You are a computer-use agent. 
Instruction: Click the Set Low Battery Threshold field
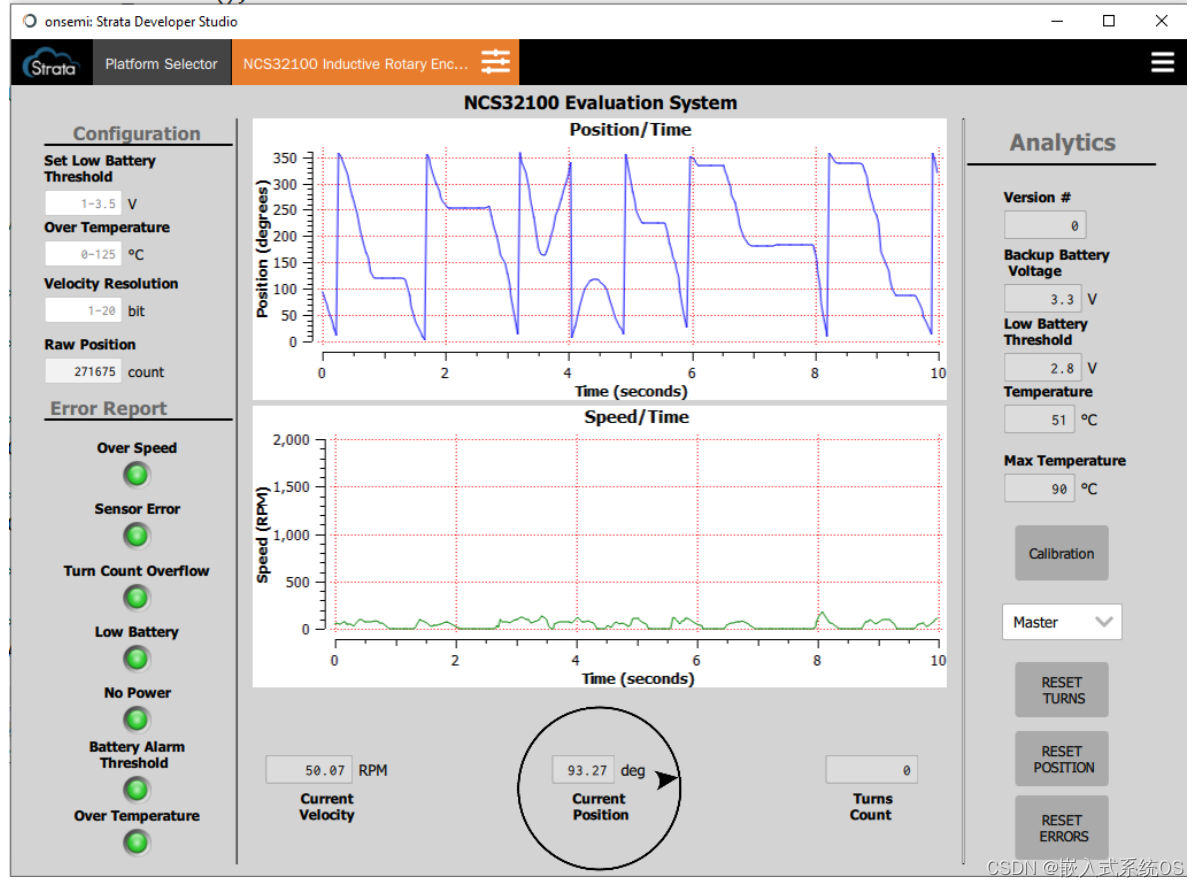pos(83,204)
